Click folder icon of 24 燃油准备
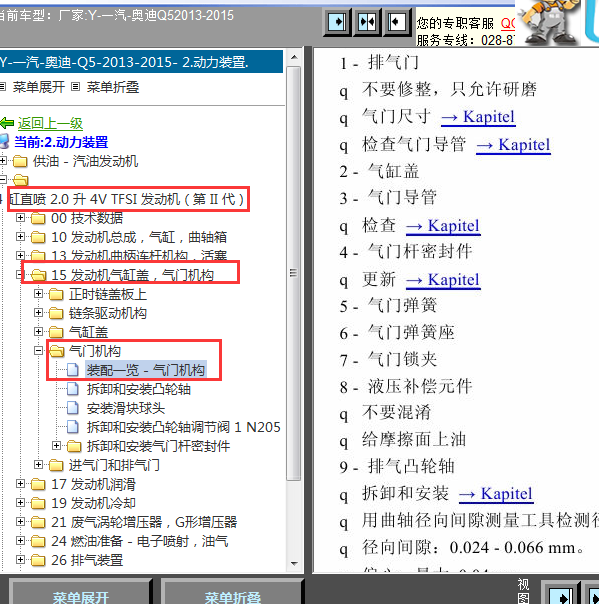 click(x=38, y=541)
